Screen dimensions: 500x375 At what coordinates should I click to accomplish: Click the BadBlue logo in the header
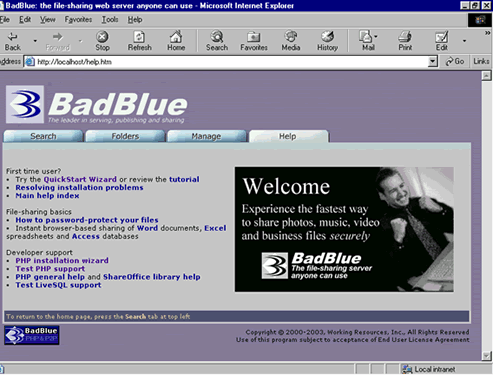[x=97, y=104]
